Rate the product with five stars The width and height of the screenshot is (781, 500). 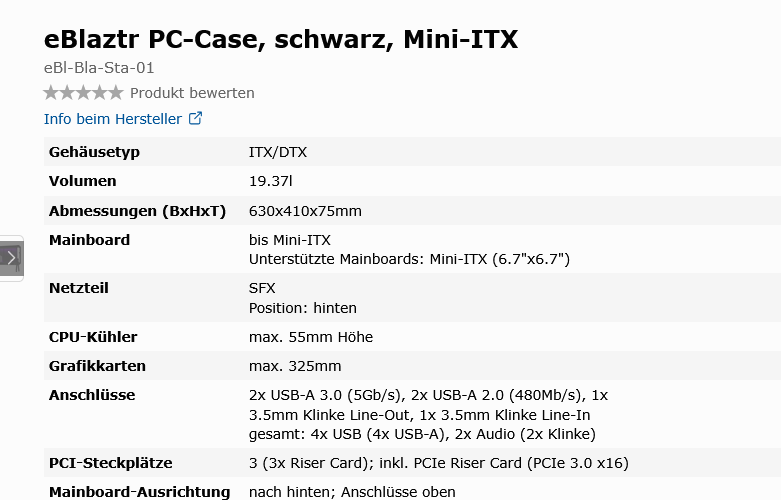116,93
